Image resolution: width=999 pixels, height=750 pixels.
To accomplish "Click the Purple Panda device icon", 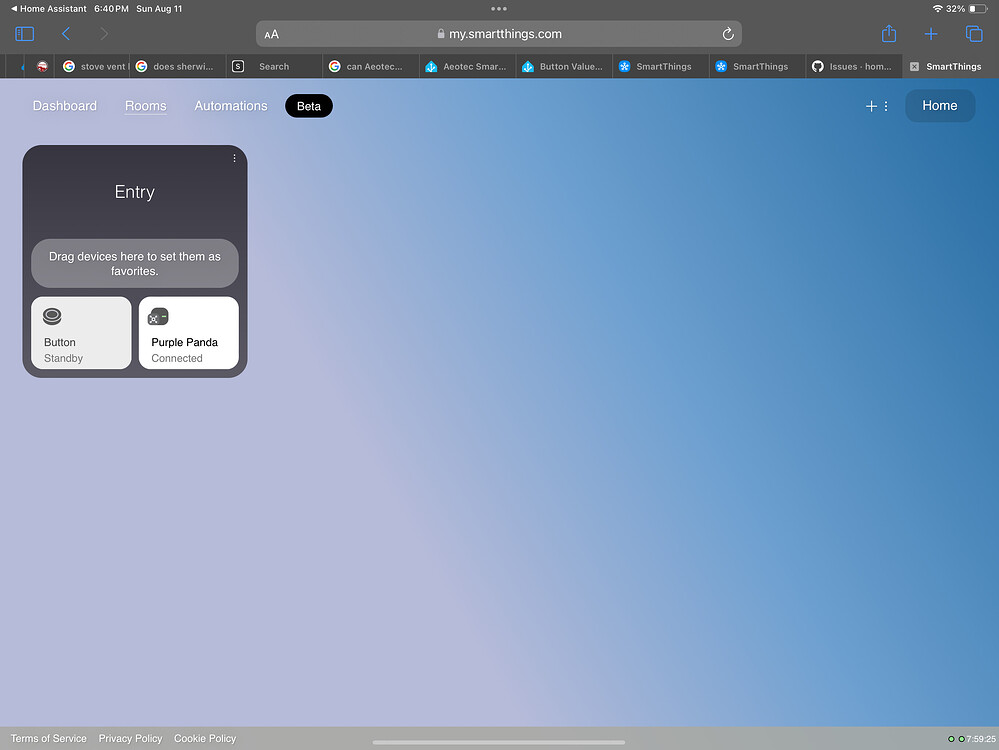I will coord(158,316).
